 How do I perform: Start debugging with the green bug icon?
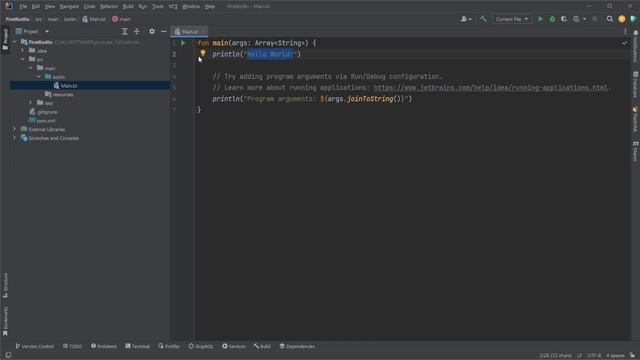(x=552, y=19)
